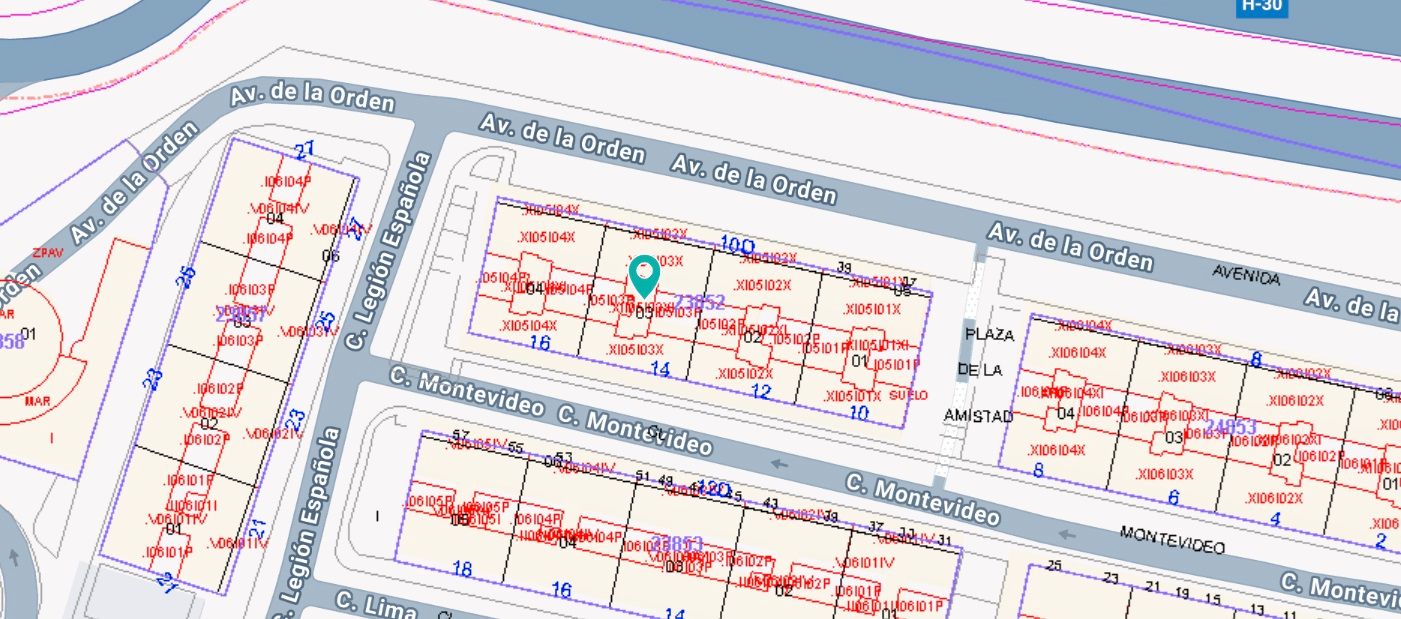Image resolution: width=1401 pixels, height=619 pixels.
Task: Click the black AVENIDA street text
Action: 1245,274
